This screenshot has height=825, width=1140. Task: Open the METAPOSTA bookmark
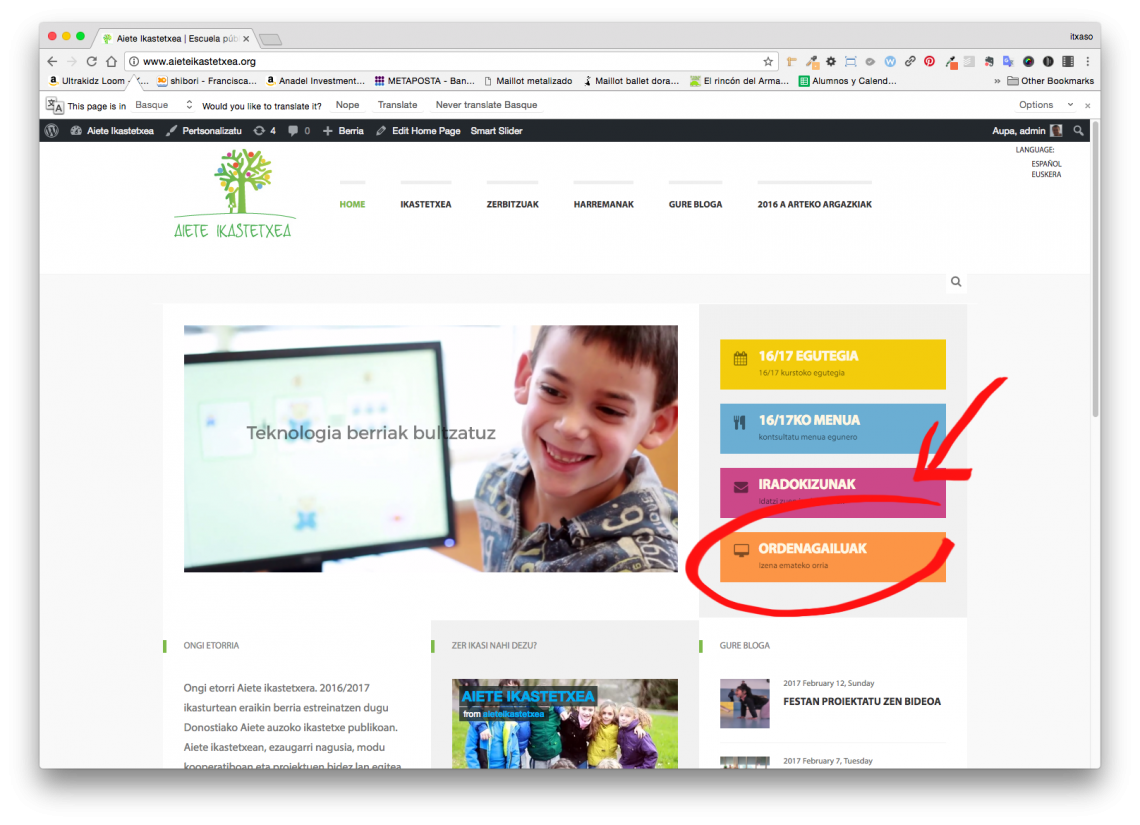(x=424, y=81)
